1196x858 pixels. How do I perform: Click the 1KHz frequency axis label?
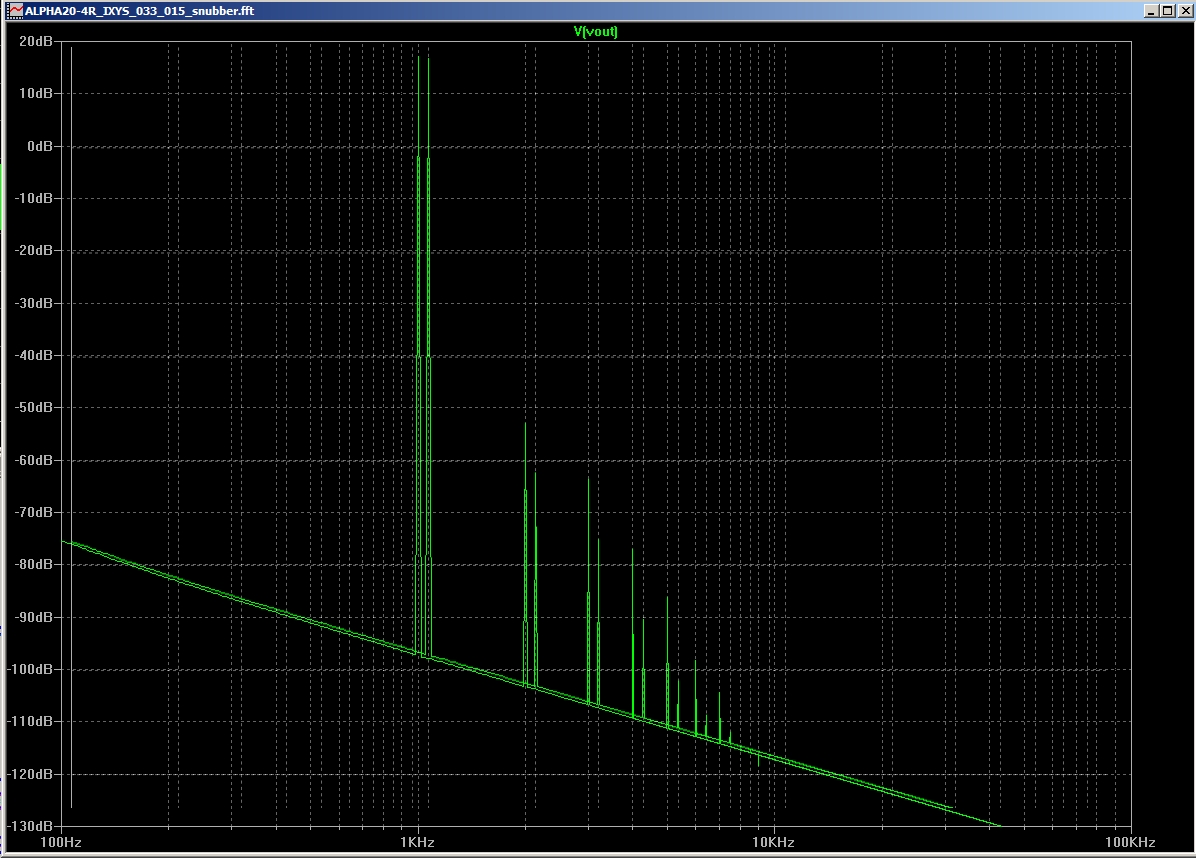click(417, 843)
